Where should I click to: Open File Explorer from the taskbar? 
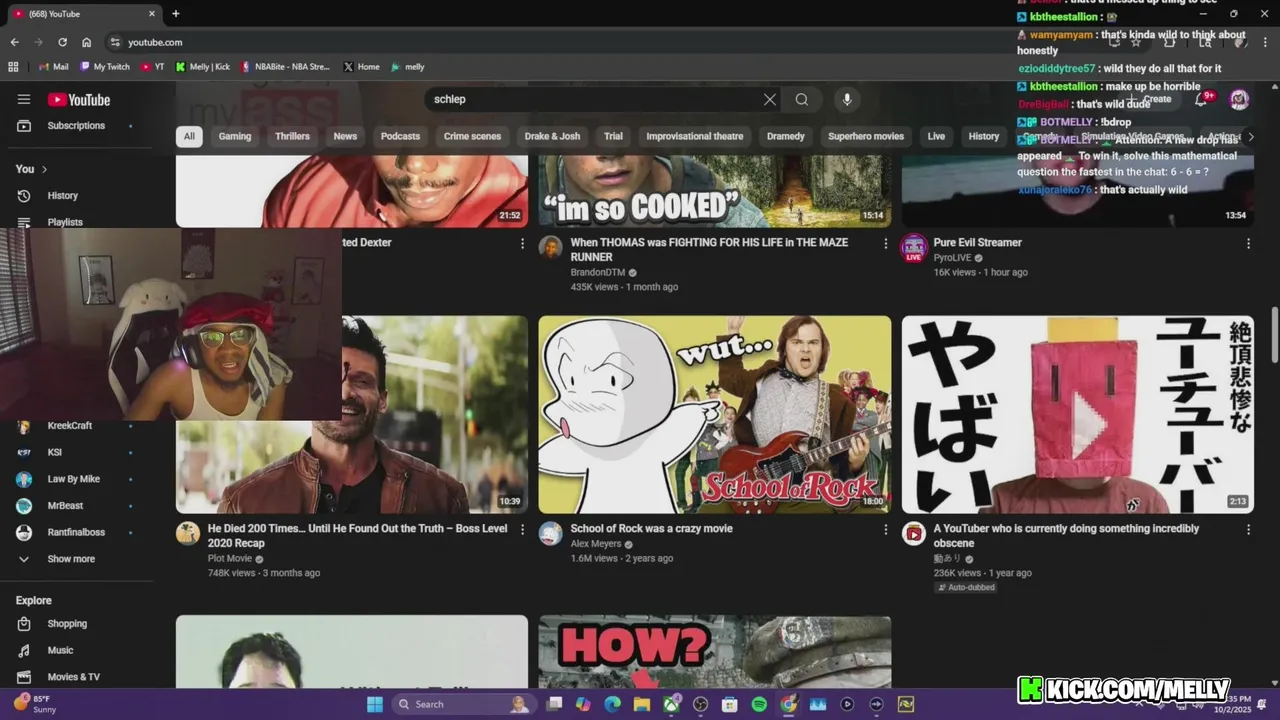tap(641, 704)
